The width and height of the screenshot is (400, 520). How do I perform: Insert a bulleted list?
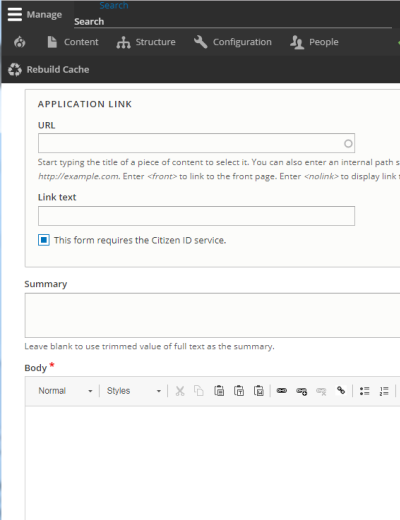(x=365, y=391)
